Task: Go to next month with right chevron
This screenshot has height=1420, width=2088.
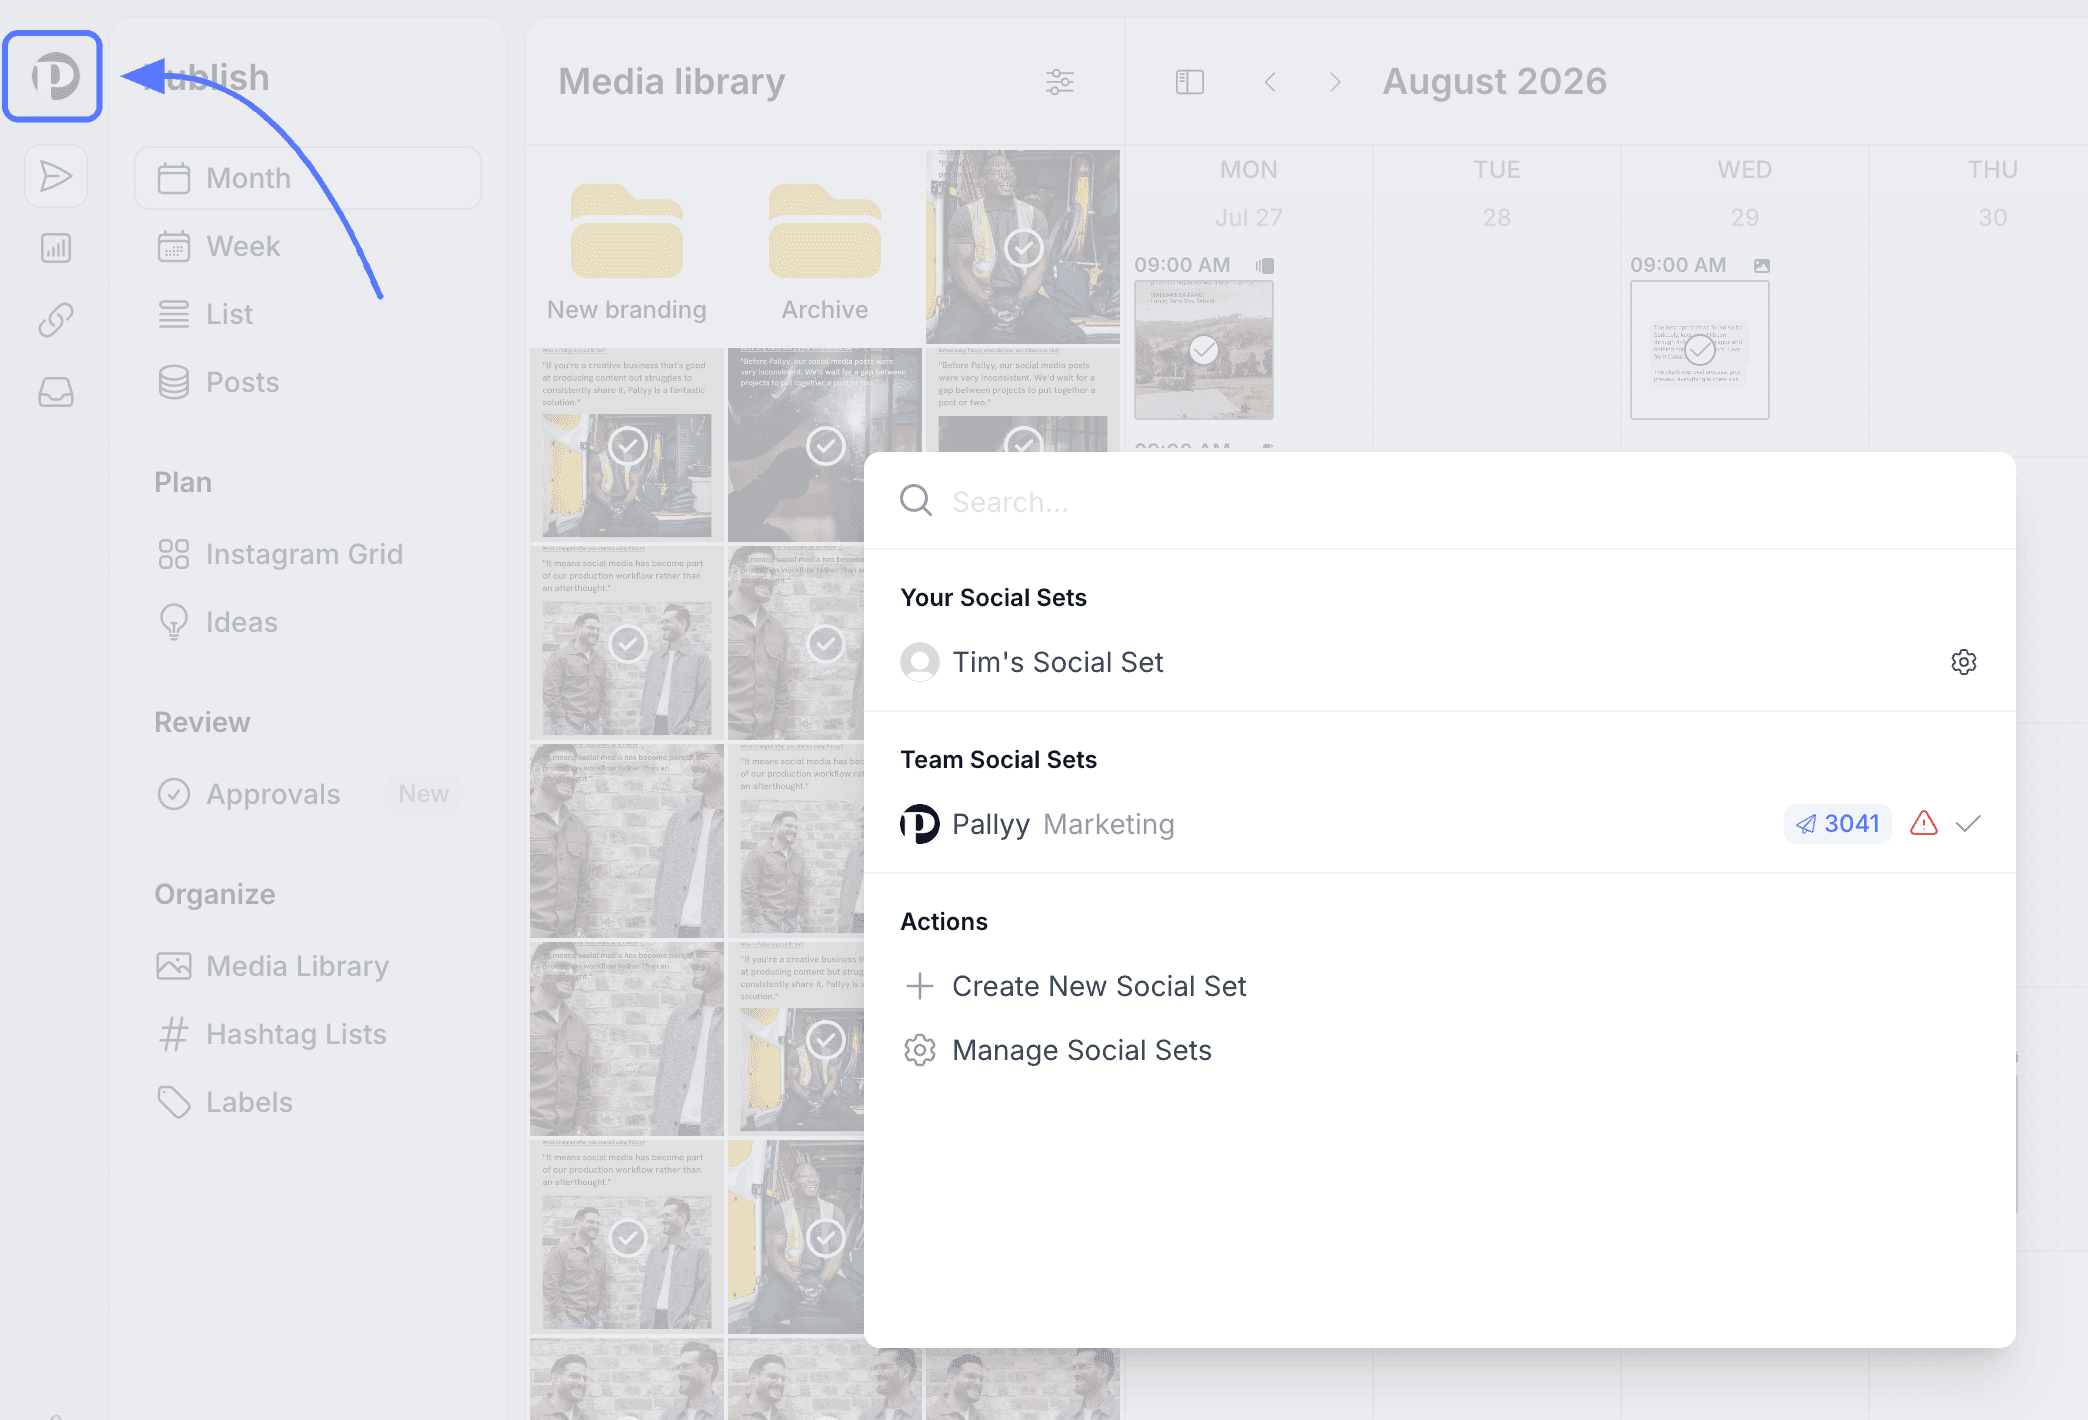Action: click(1335, 82)
